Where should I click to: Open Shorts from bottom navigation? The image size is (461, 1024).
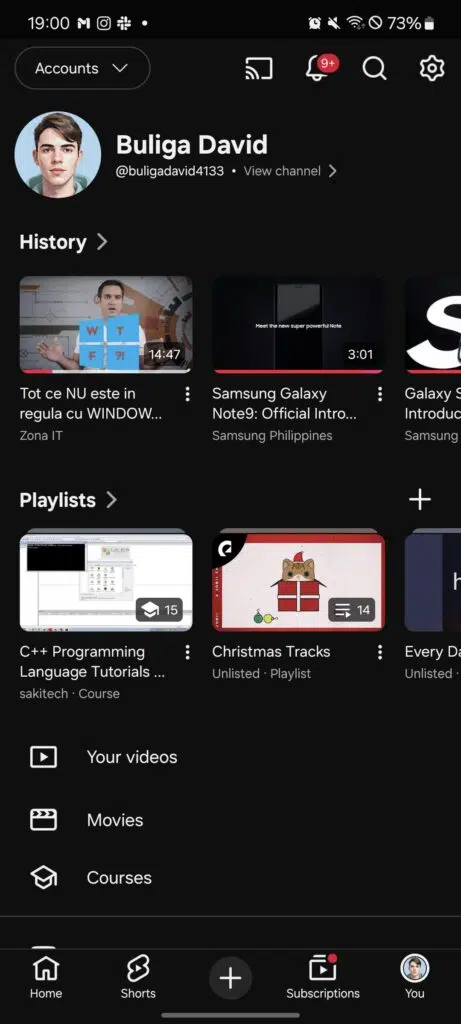(138, 976)
